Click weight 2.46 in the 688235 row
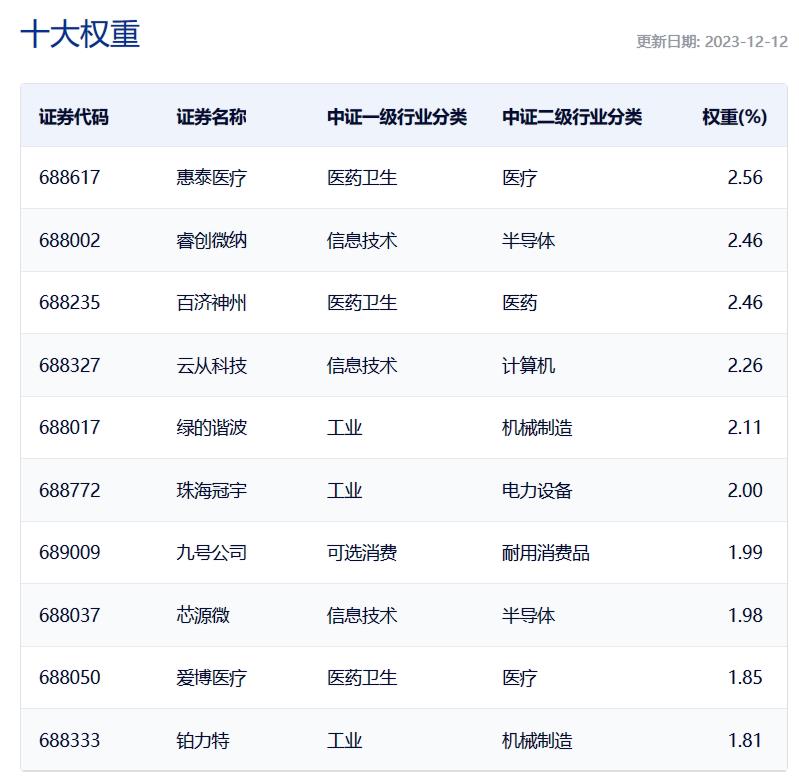799x778 pixels. click(x=745, y=303)
